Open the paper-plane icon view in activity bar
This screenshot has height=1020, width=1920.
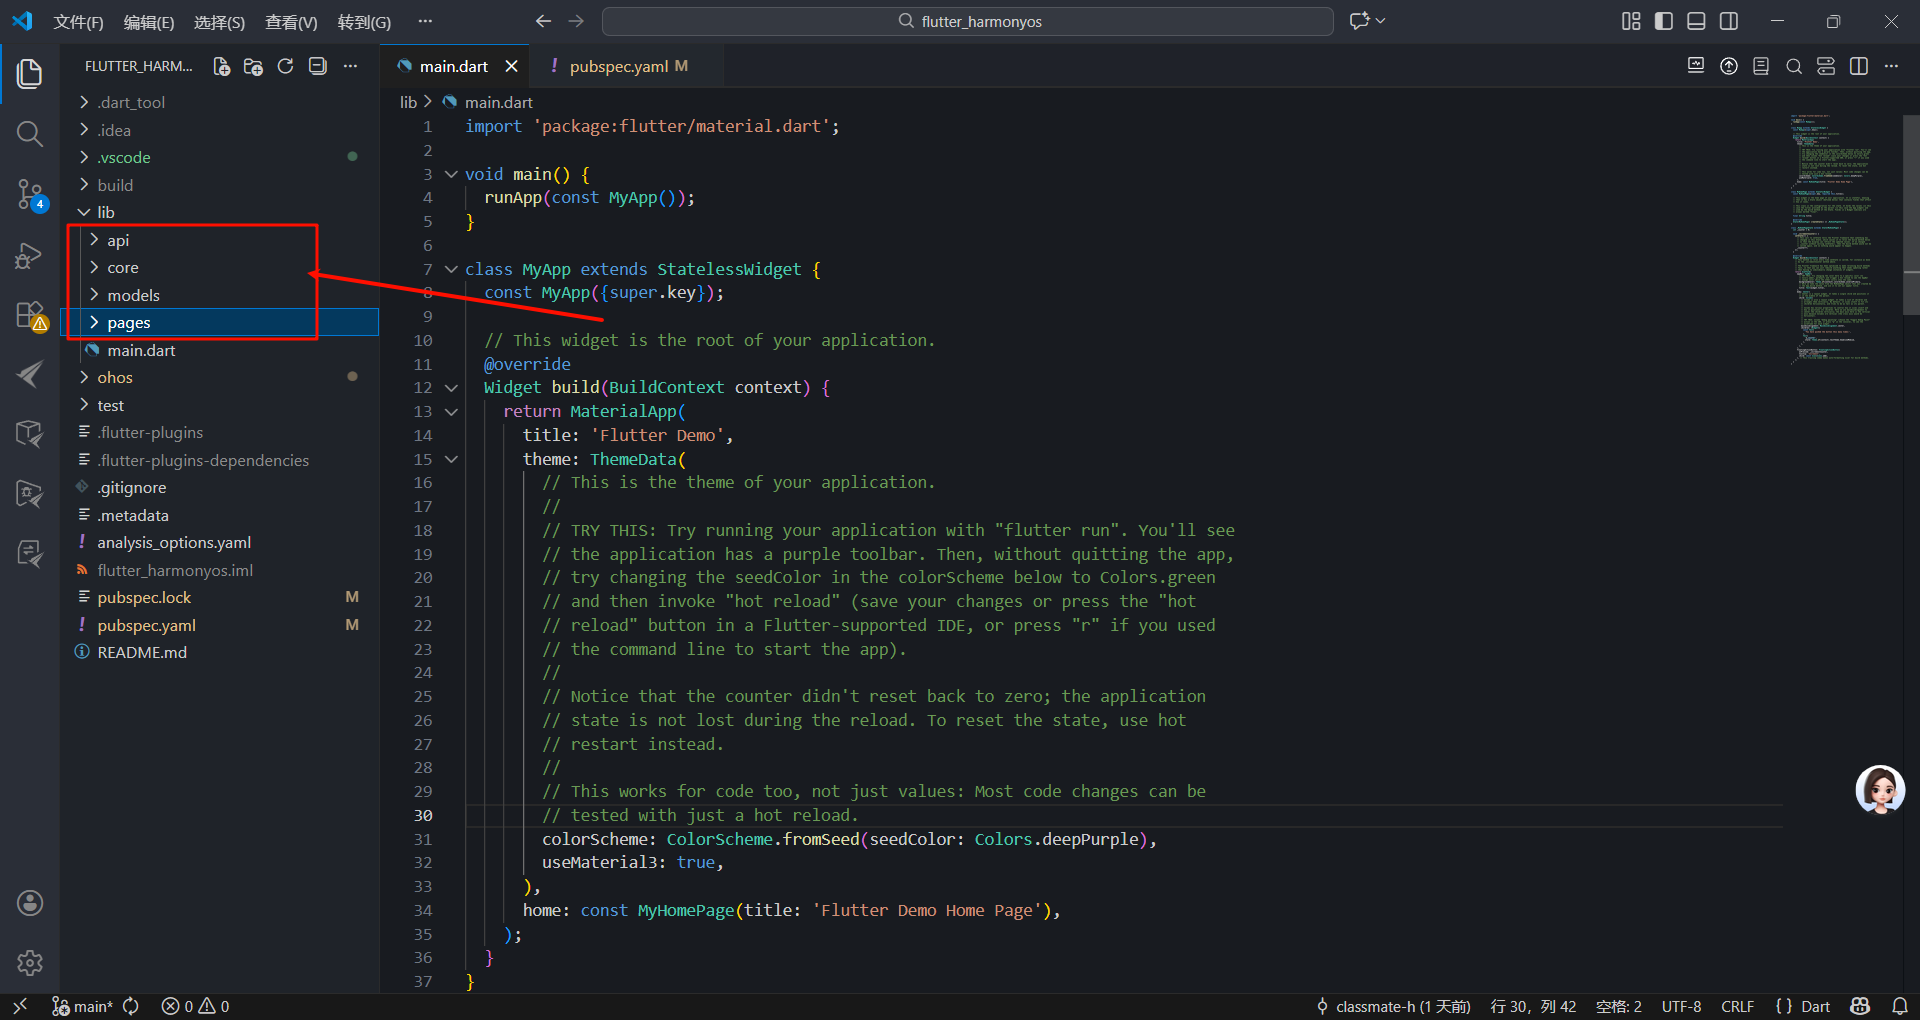click(30, 374)
